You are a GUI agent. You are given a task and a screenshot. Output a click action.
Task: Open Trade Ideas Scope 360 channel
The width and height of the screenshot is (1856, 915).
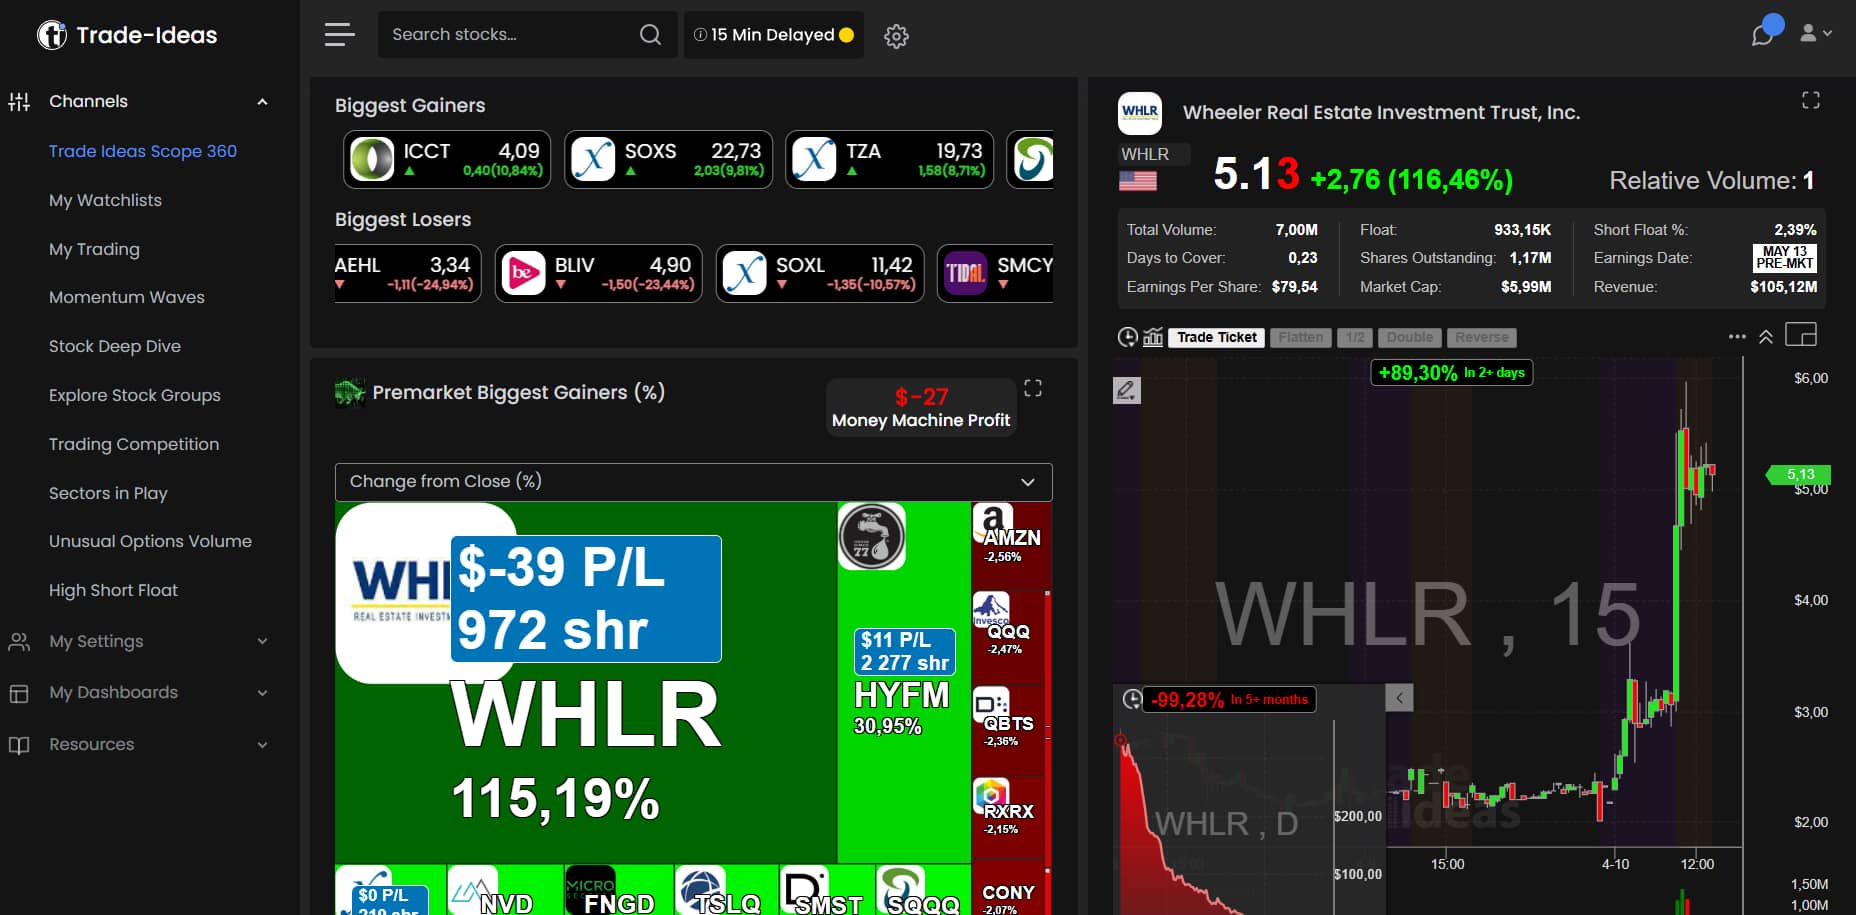pyautogui.click(x=143, y=151)
